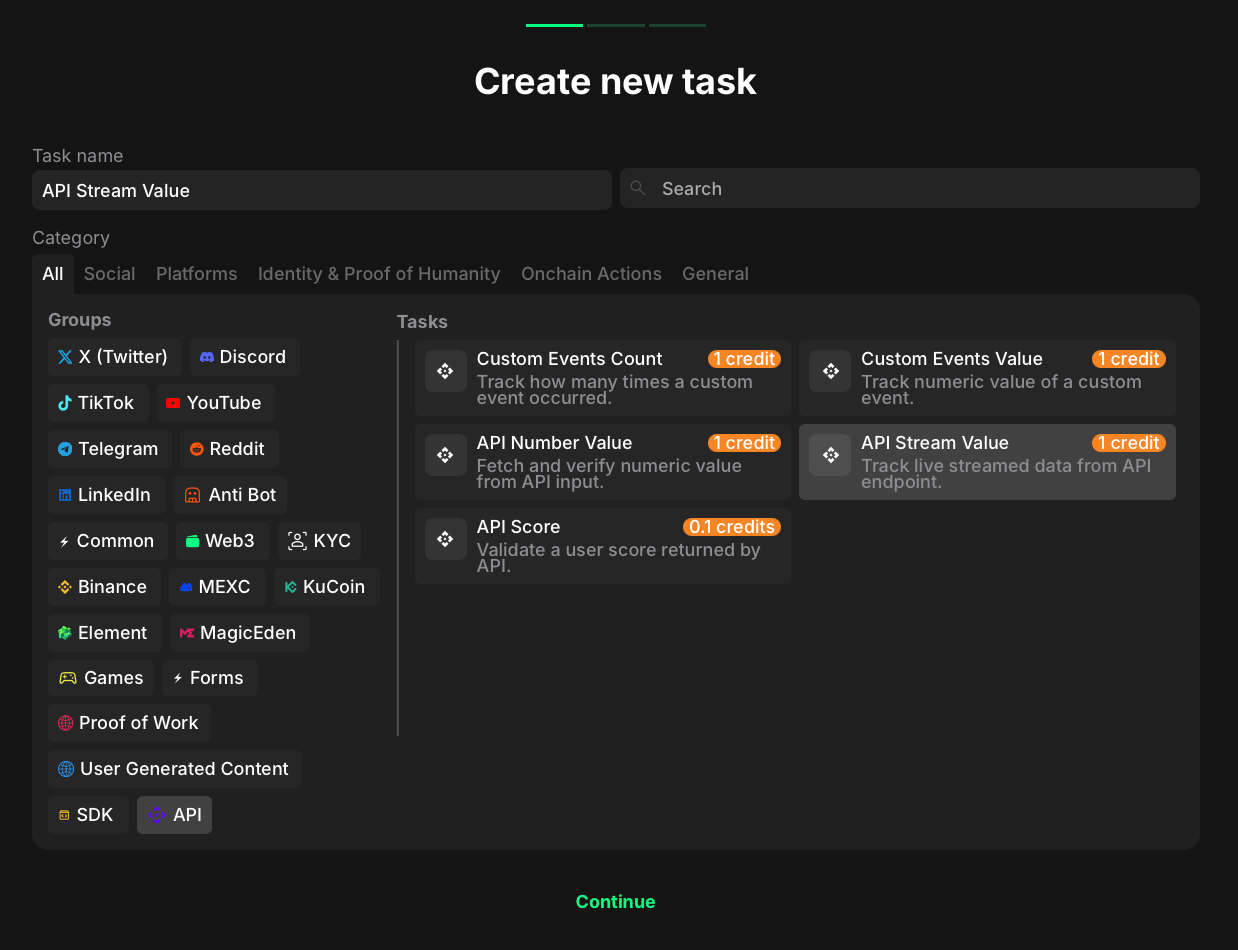Click the Custom Events Value task icon
This screenshot has height=950, width=1238.
(x=830, y=371)
